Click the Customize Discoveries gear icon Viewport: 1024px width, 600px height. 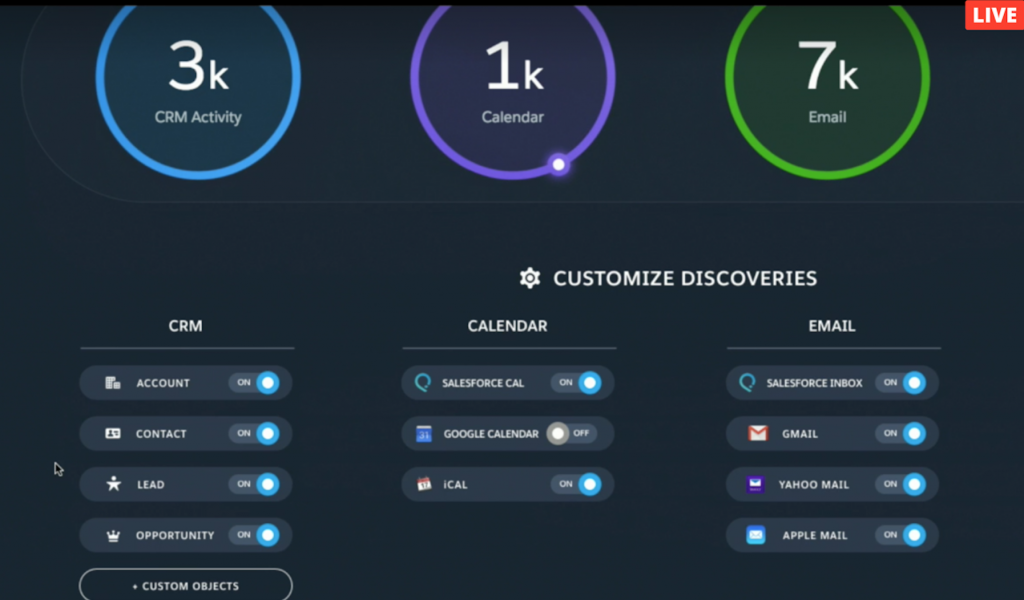tap(530, 278)
